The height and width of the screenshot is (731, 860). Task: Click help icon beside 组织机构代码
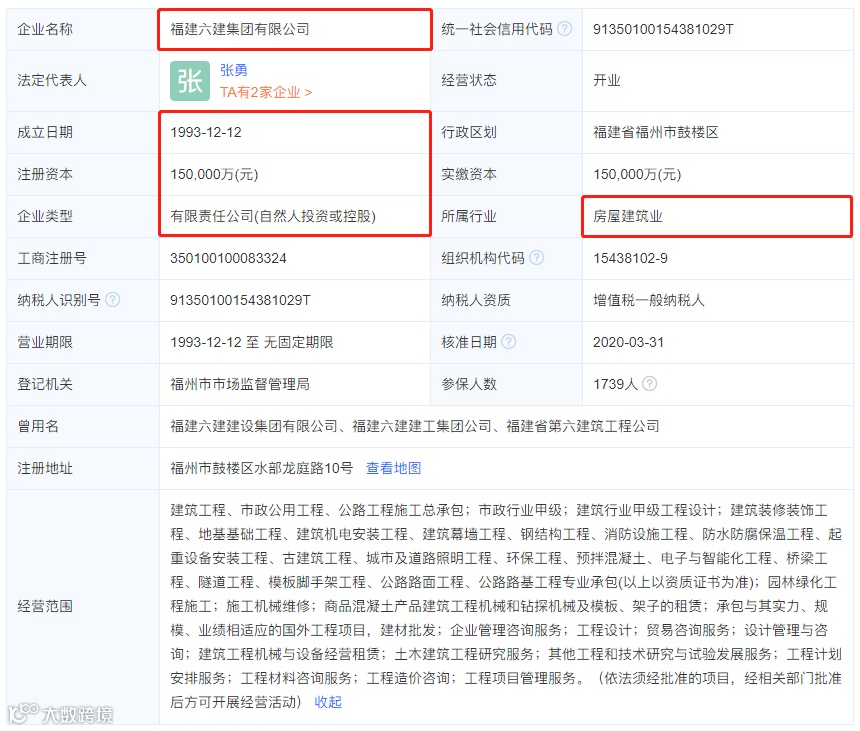(536, 257)
